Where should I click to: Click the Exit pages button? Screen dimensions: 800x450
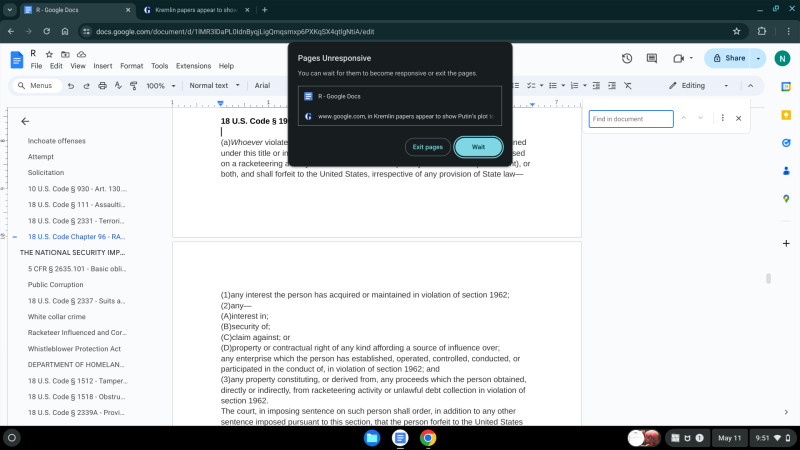click(x=428, y=147)
